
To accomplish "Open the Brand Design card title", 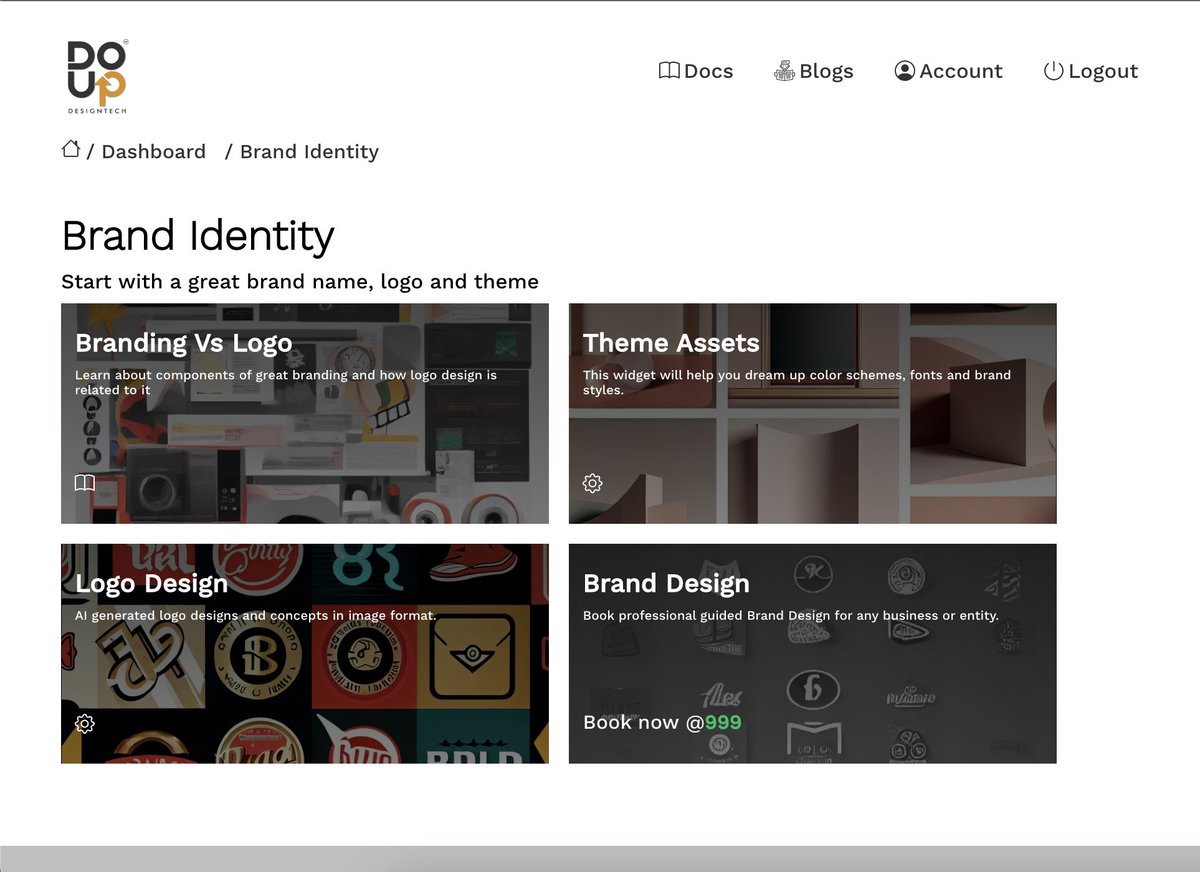I will [666, 584].
